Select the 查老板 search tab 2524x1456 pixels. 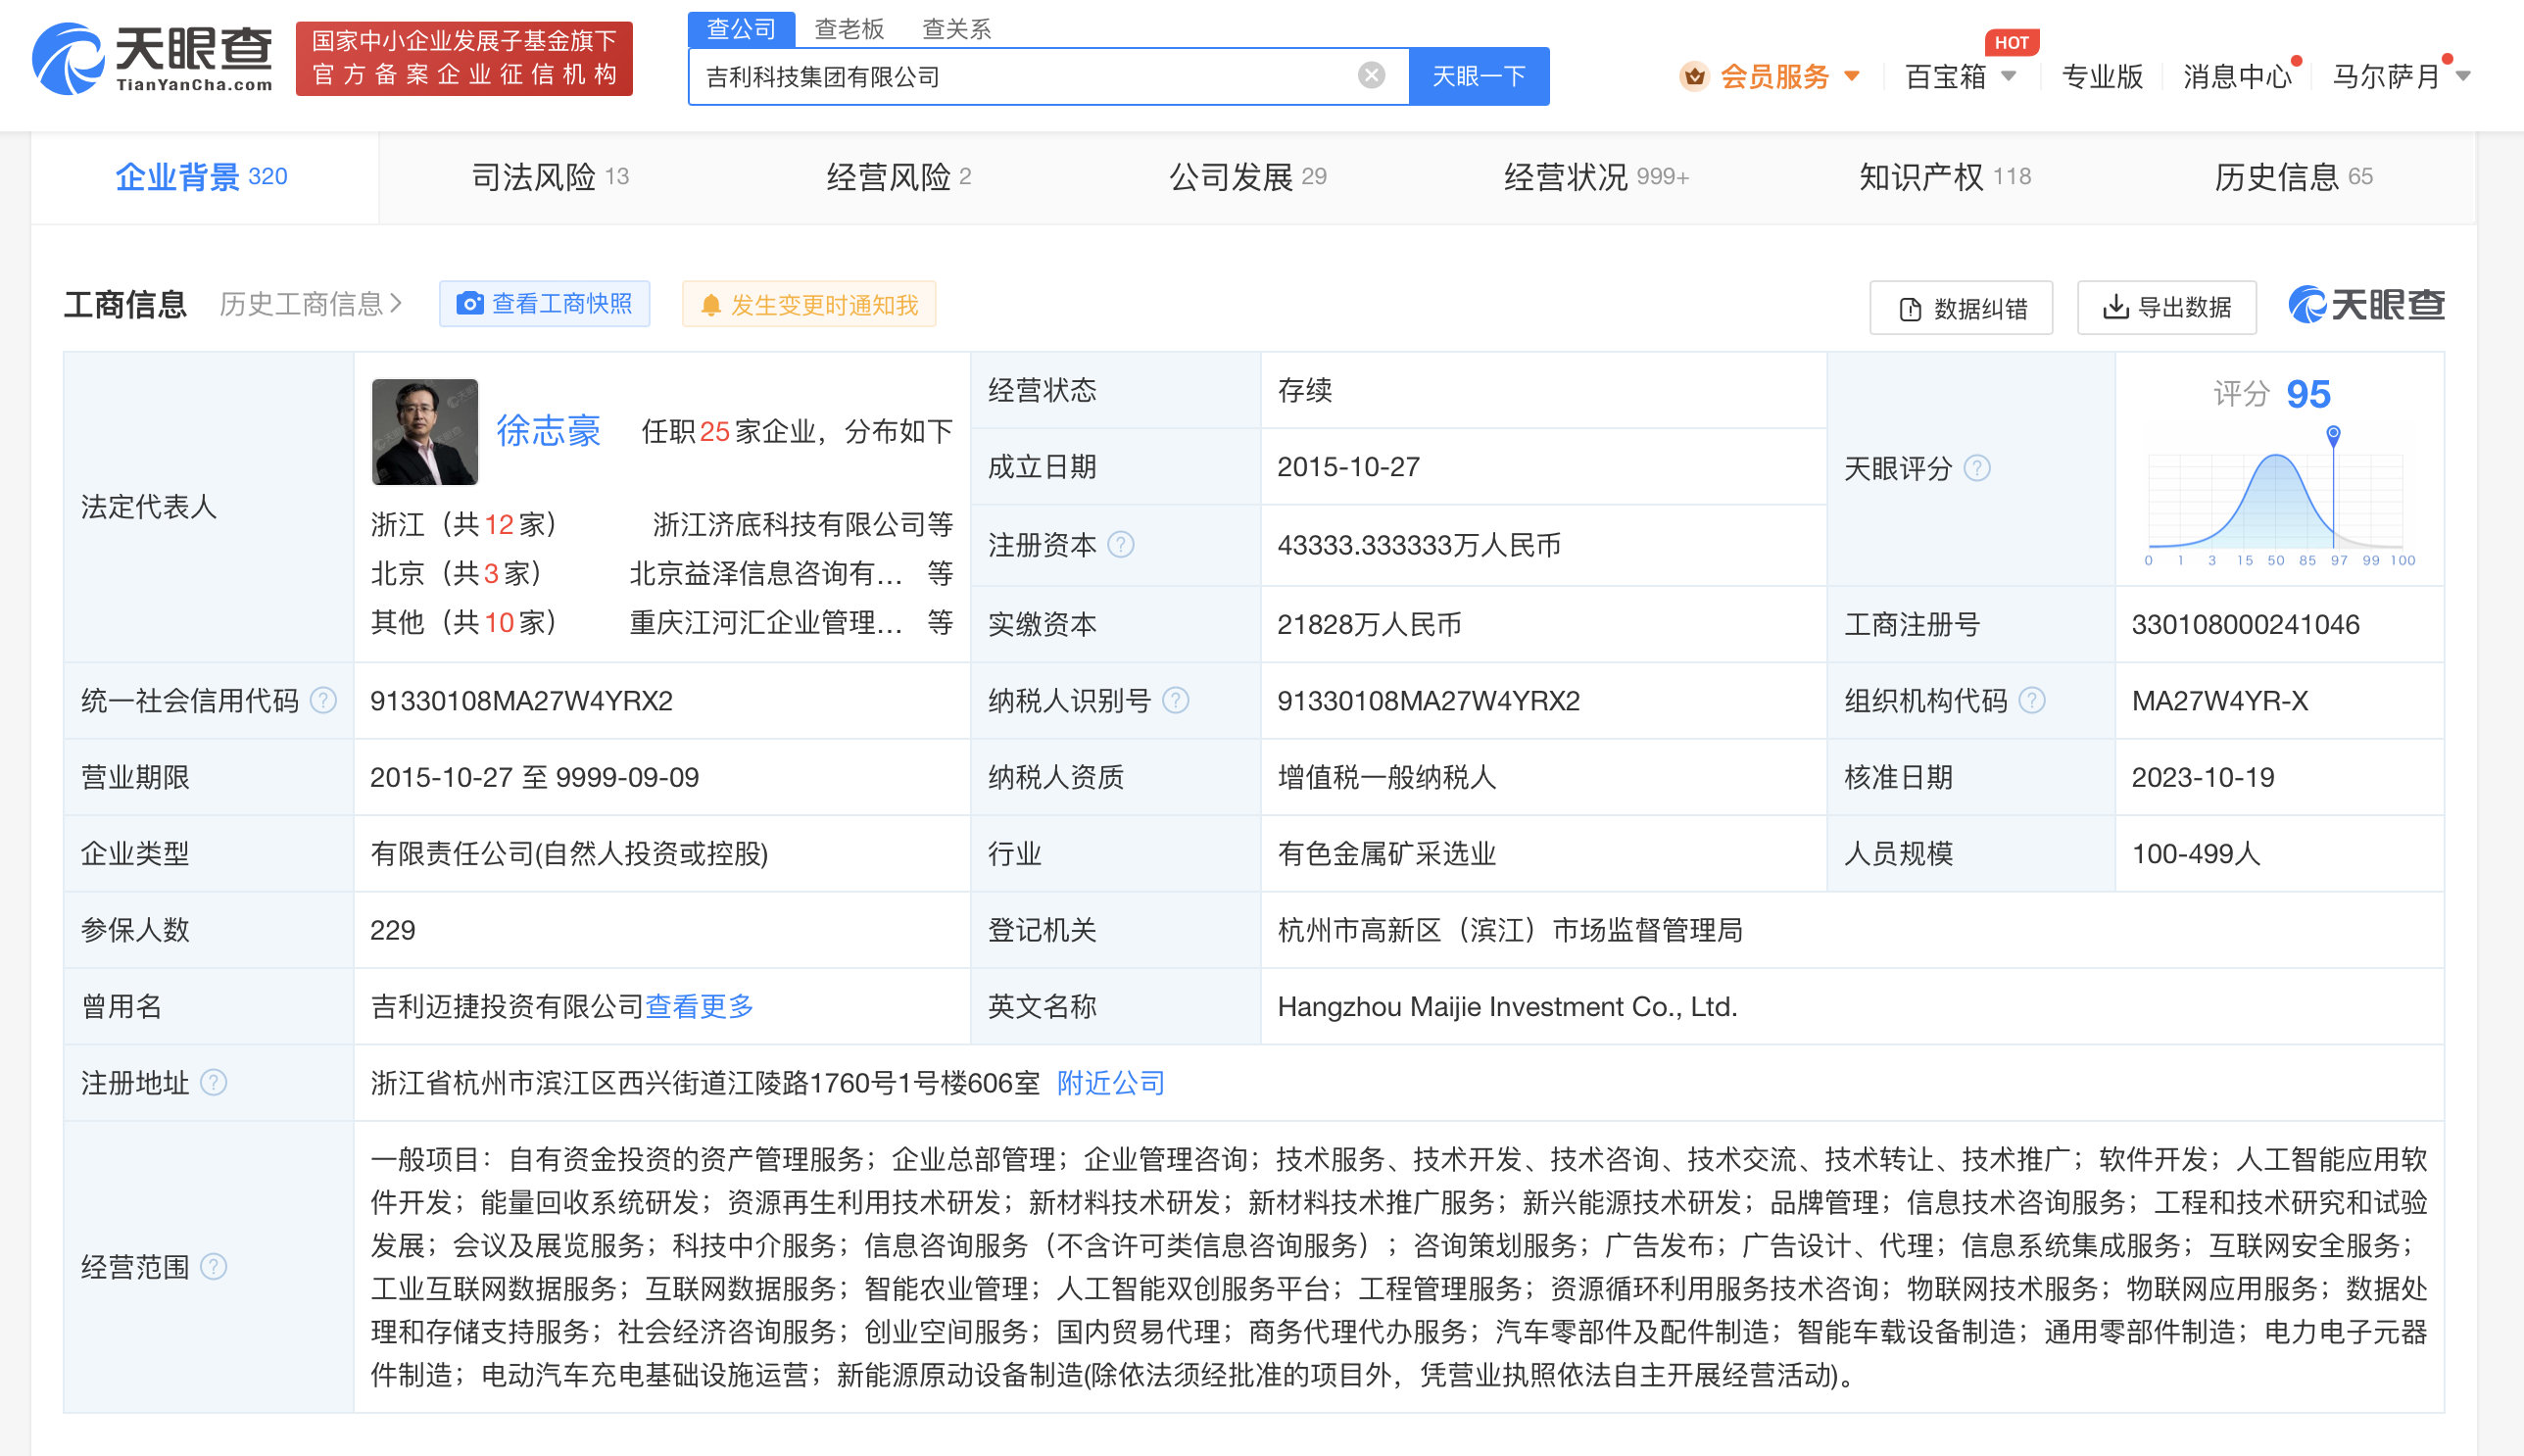click(x=849, y=28)
